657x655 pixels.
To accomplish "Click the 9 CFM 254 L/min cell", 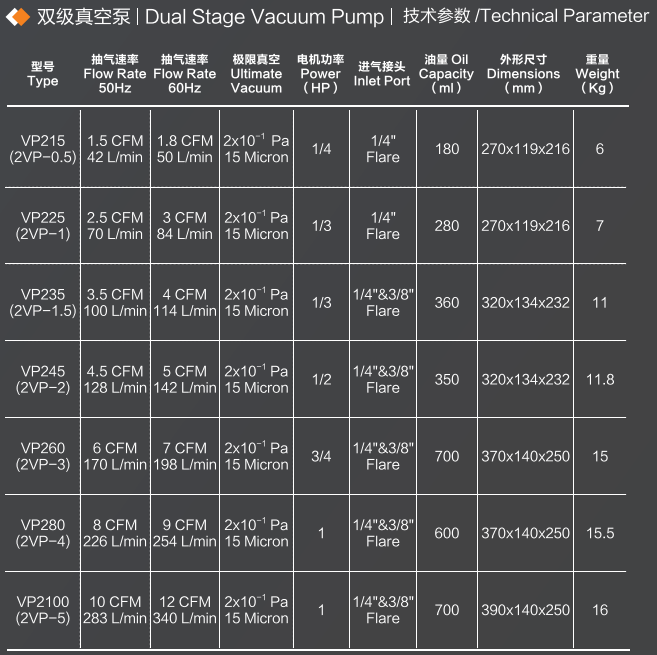I will 185,533.
